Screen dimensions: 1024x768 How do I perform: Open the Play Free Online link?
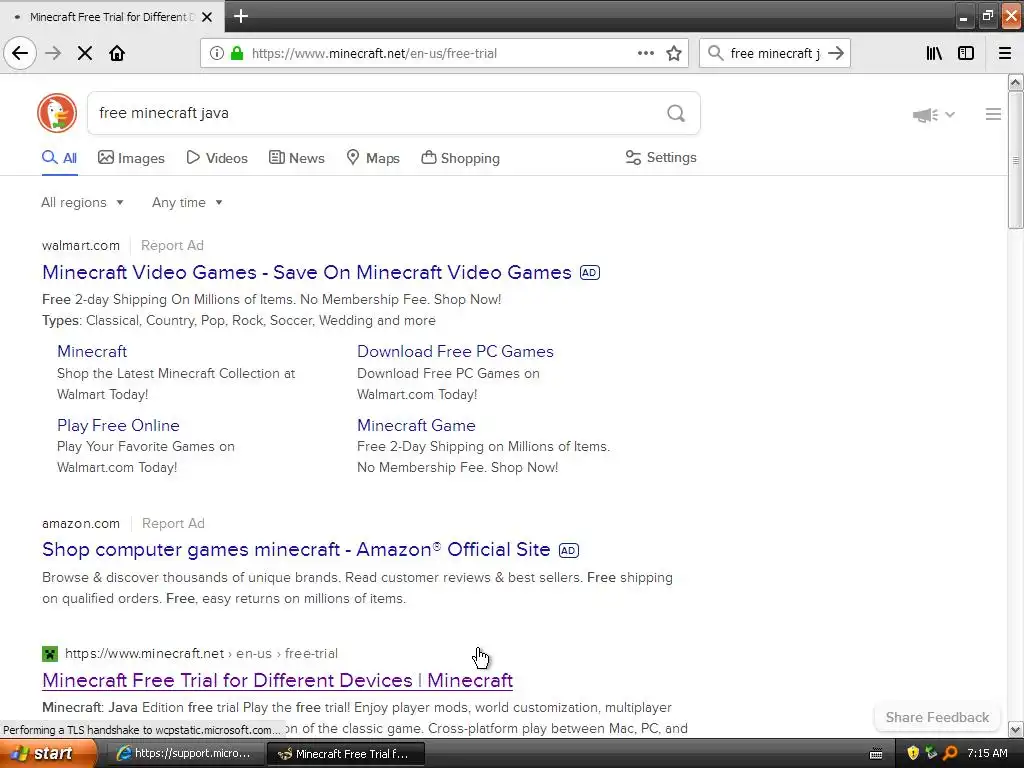118,425
